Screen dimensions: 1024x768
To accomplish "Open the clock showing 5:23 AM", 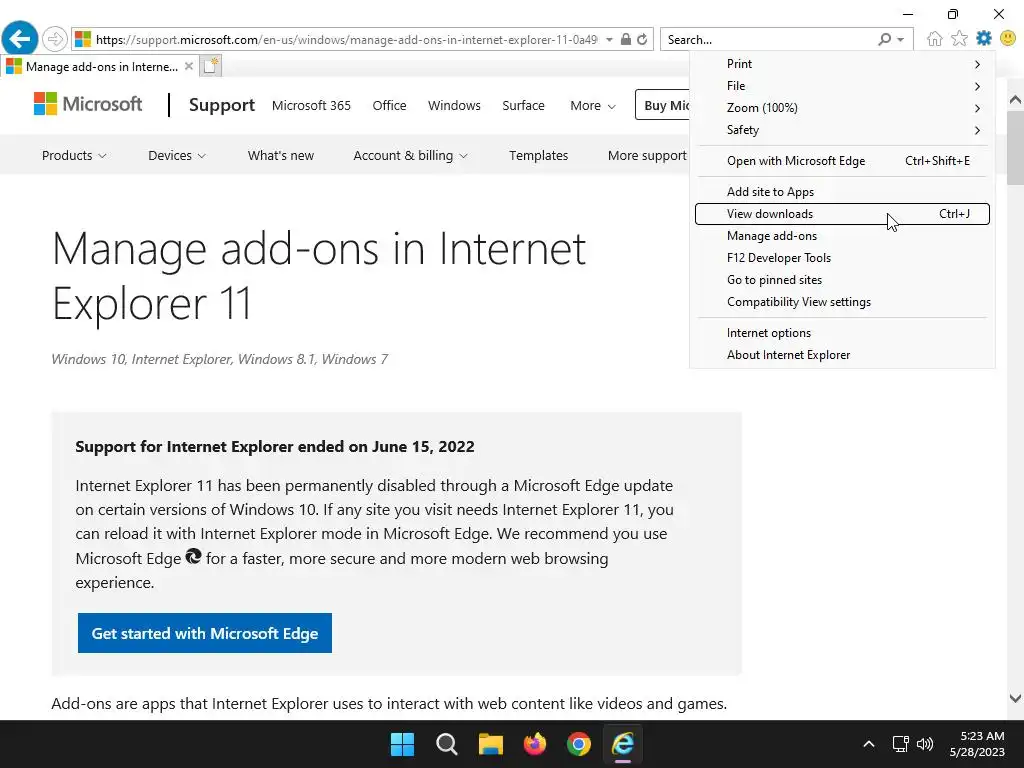I will pos(977,744).
